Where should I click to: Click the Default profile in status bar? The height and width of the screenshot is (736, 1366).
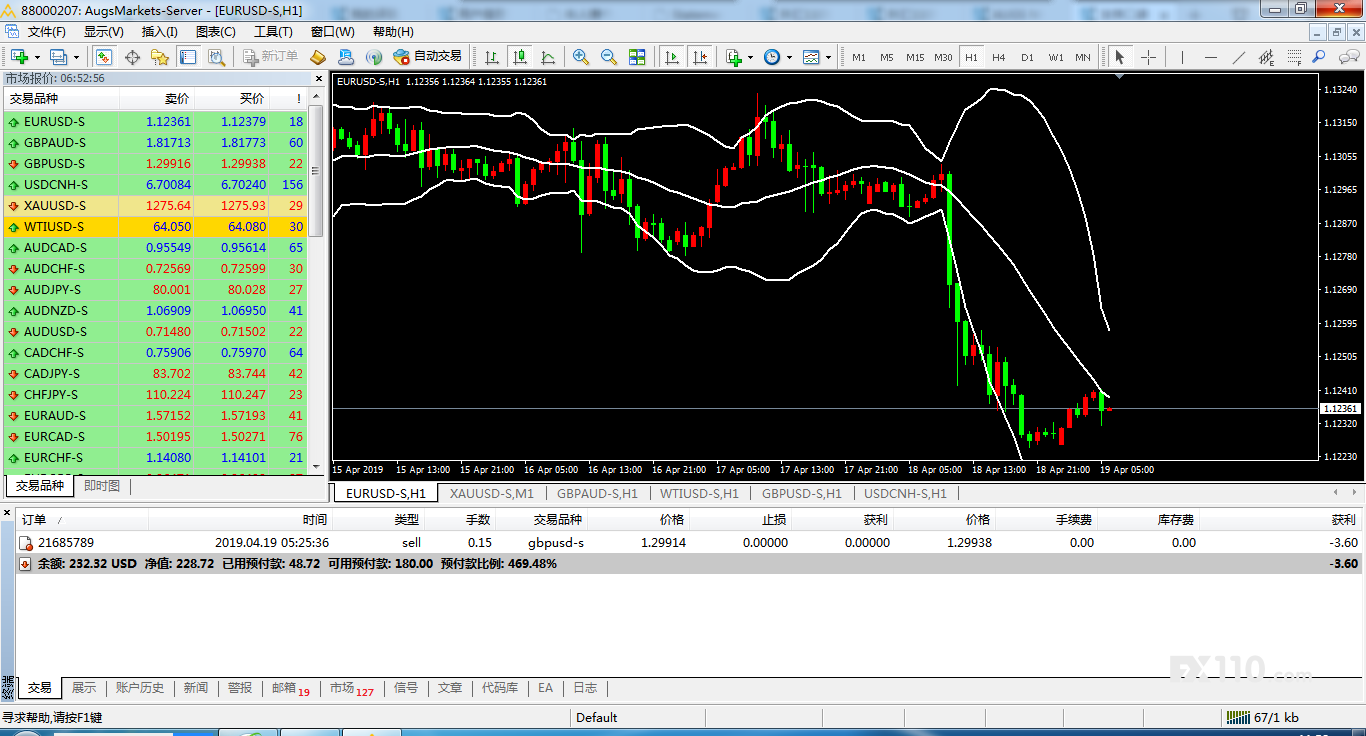click(597, 717)
